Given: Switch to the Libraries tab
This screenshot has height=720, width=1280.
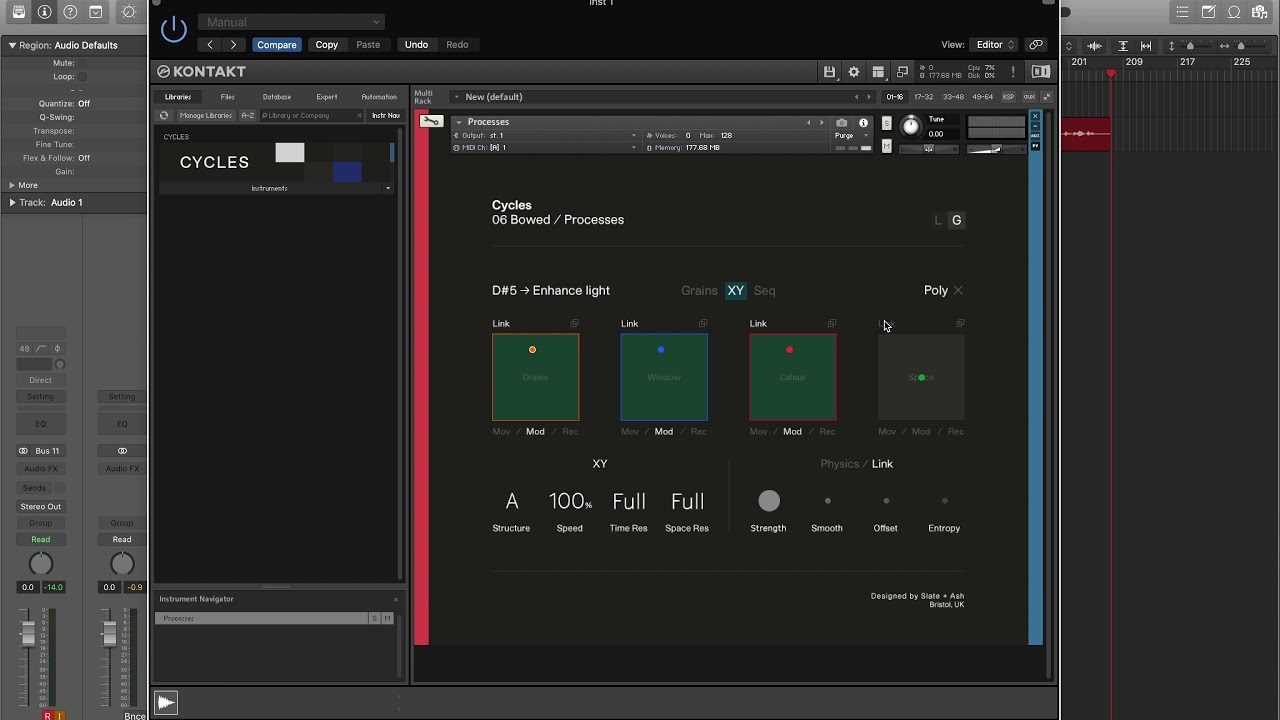Looking at the screenshot, I should pos(178,97).
